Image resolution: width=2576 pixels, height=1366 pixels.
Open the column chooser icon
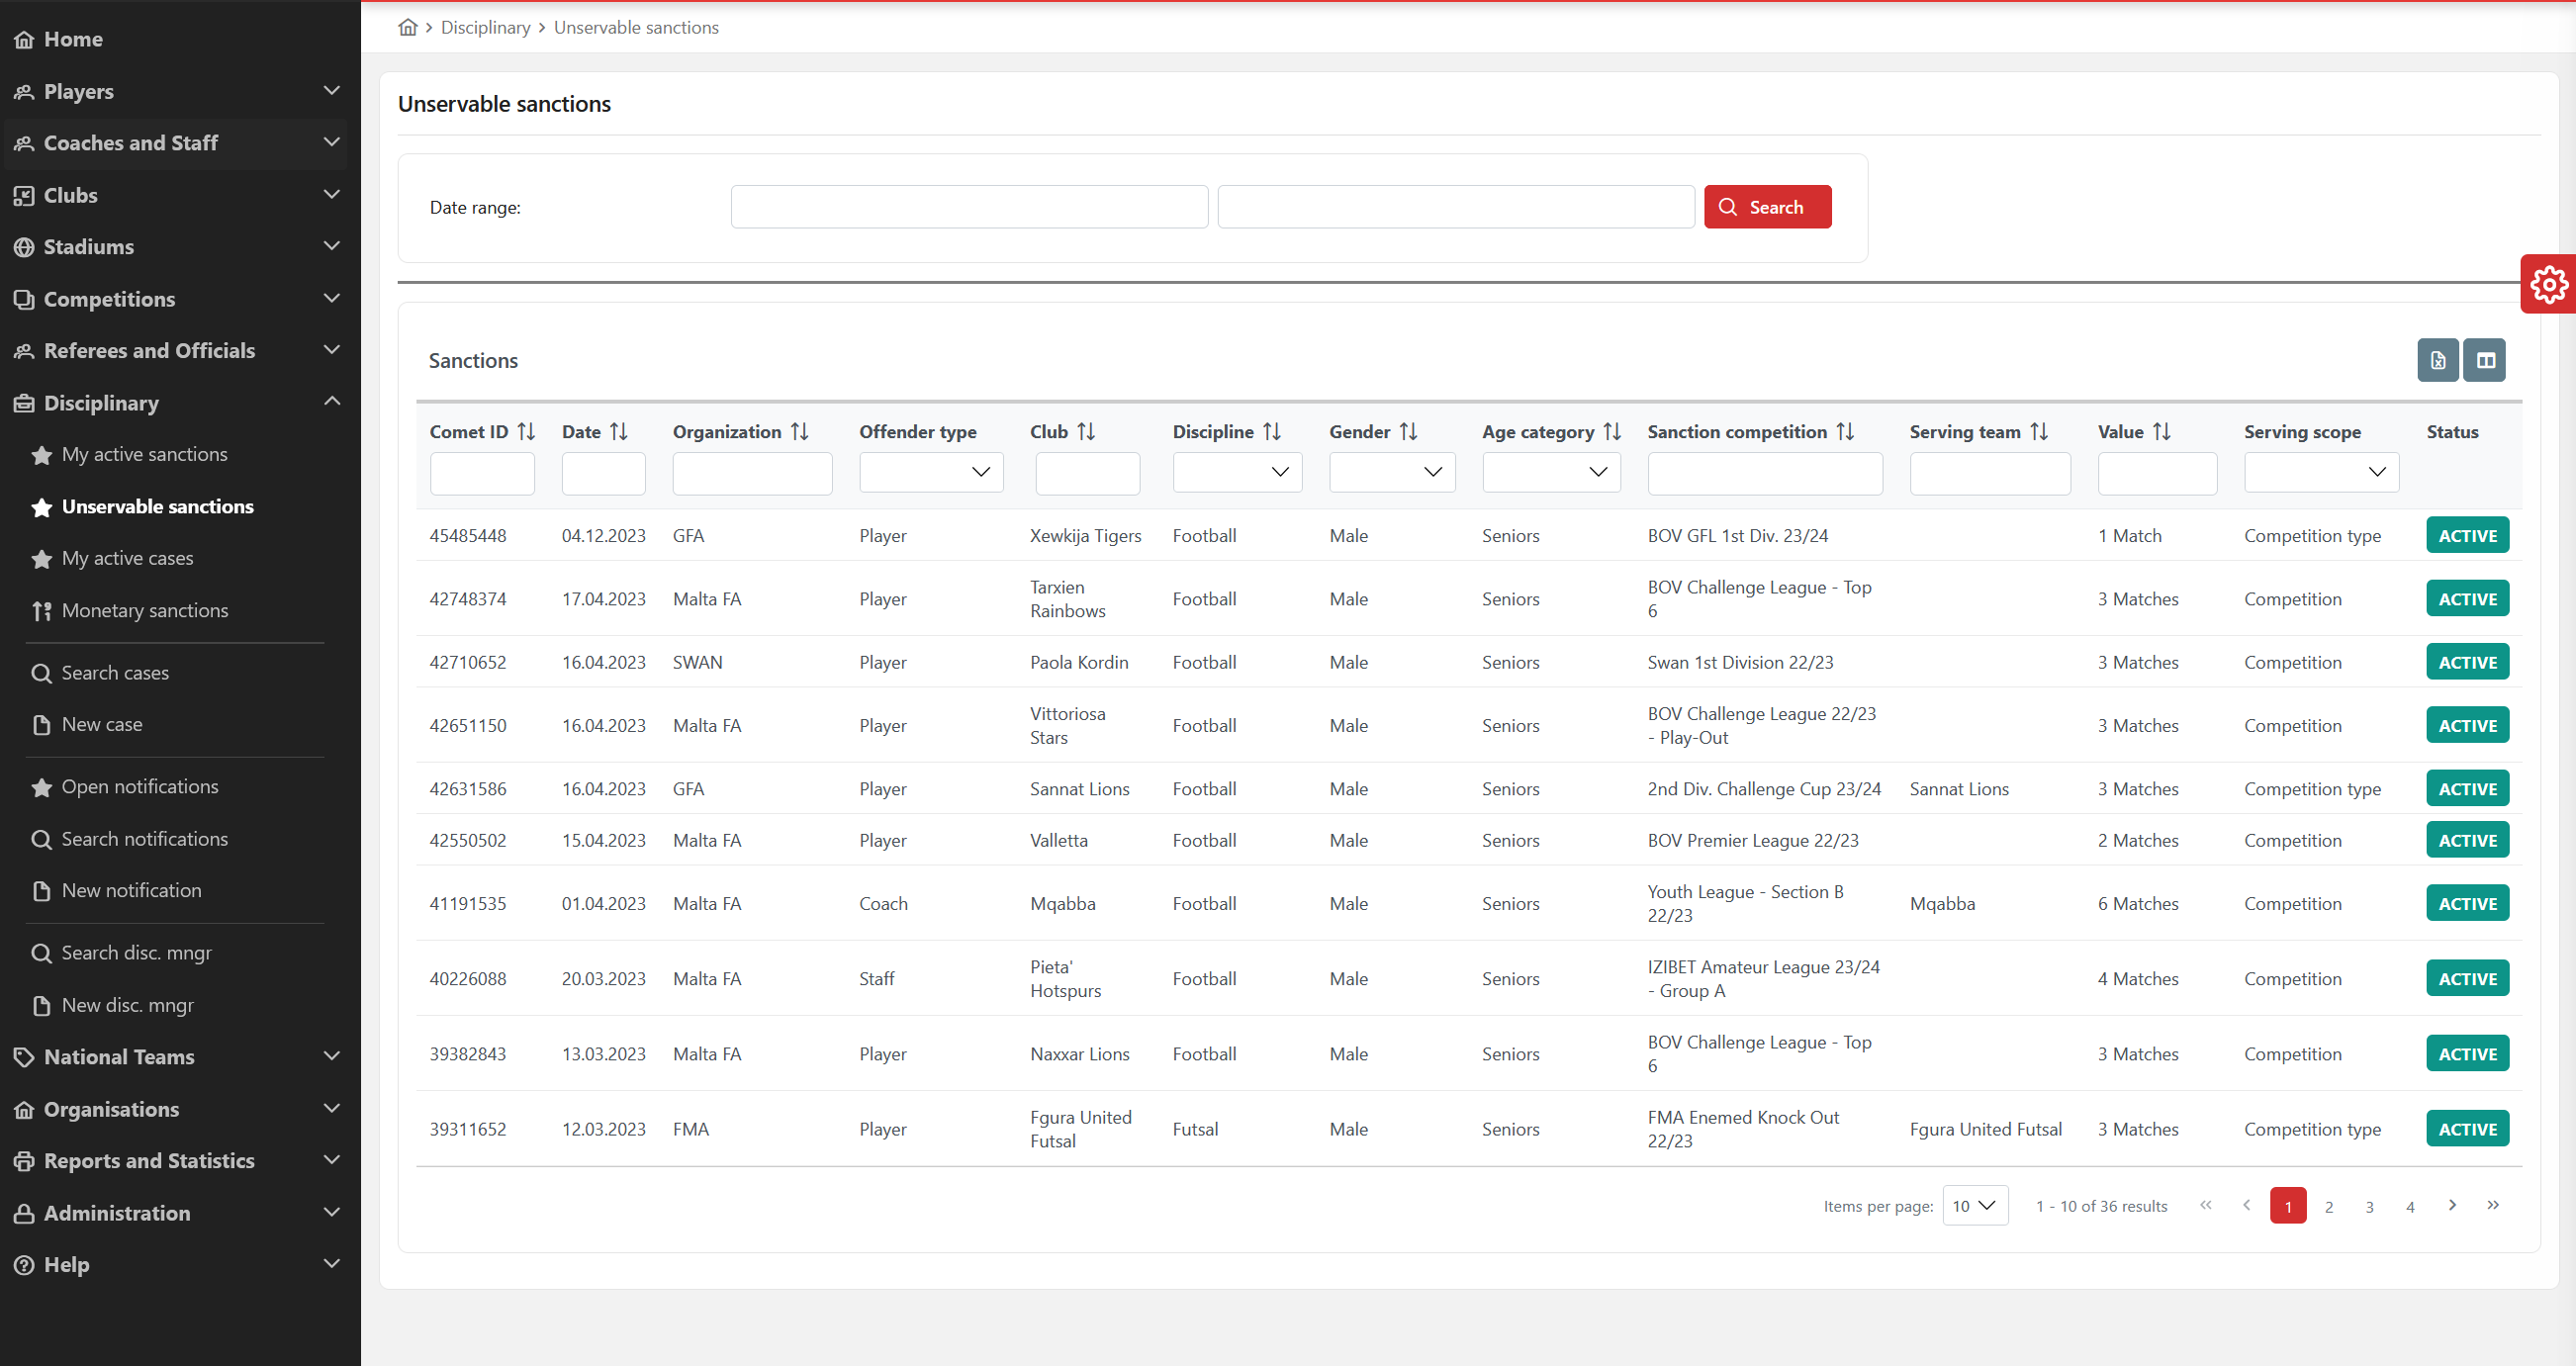[x=2484, y=360]
